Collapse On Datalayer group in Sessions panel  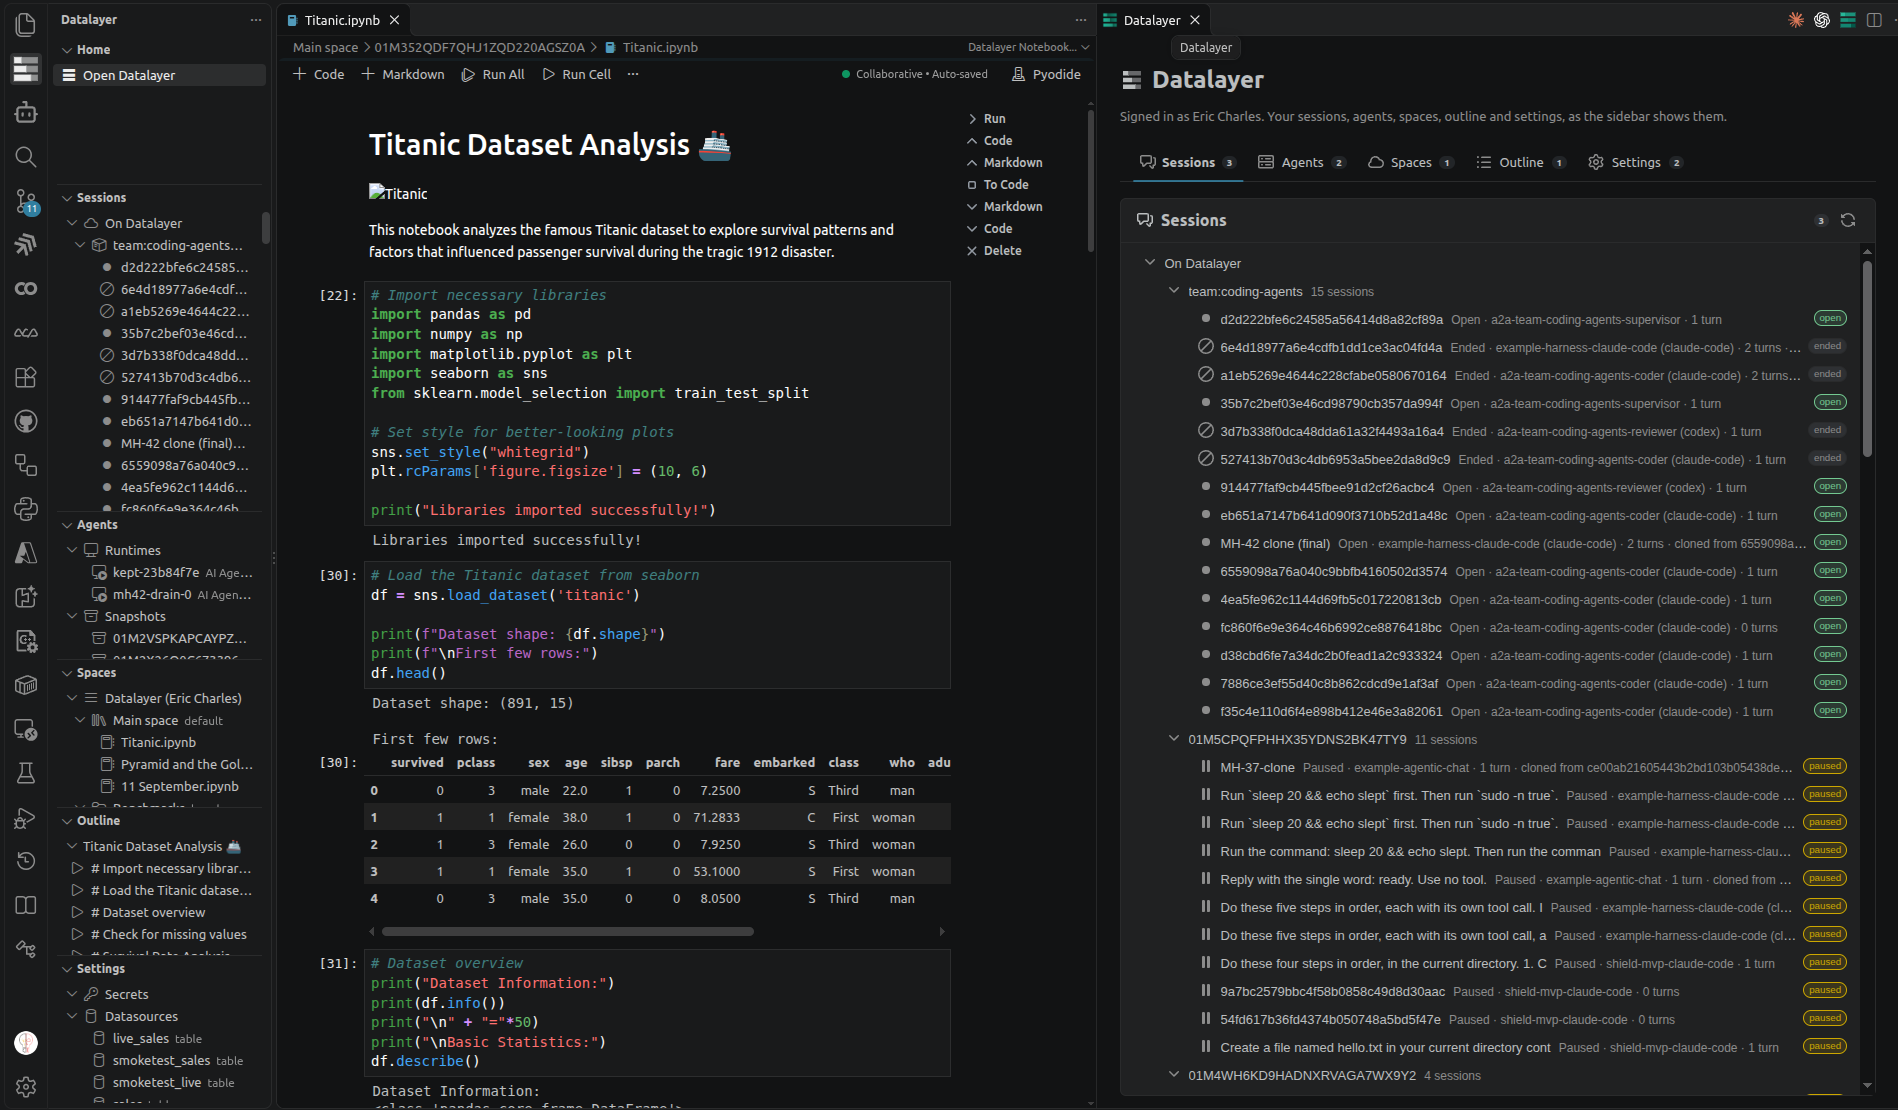click(1150, 263)
